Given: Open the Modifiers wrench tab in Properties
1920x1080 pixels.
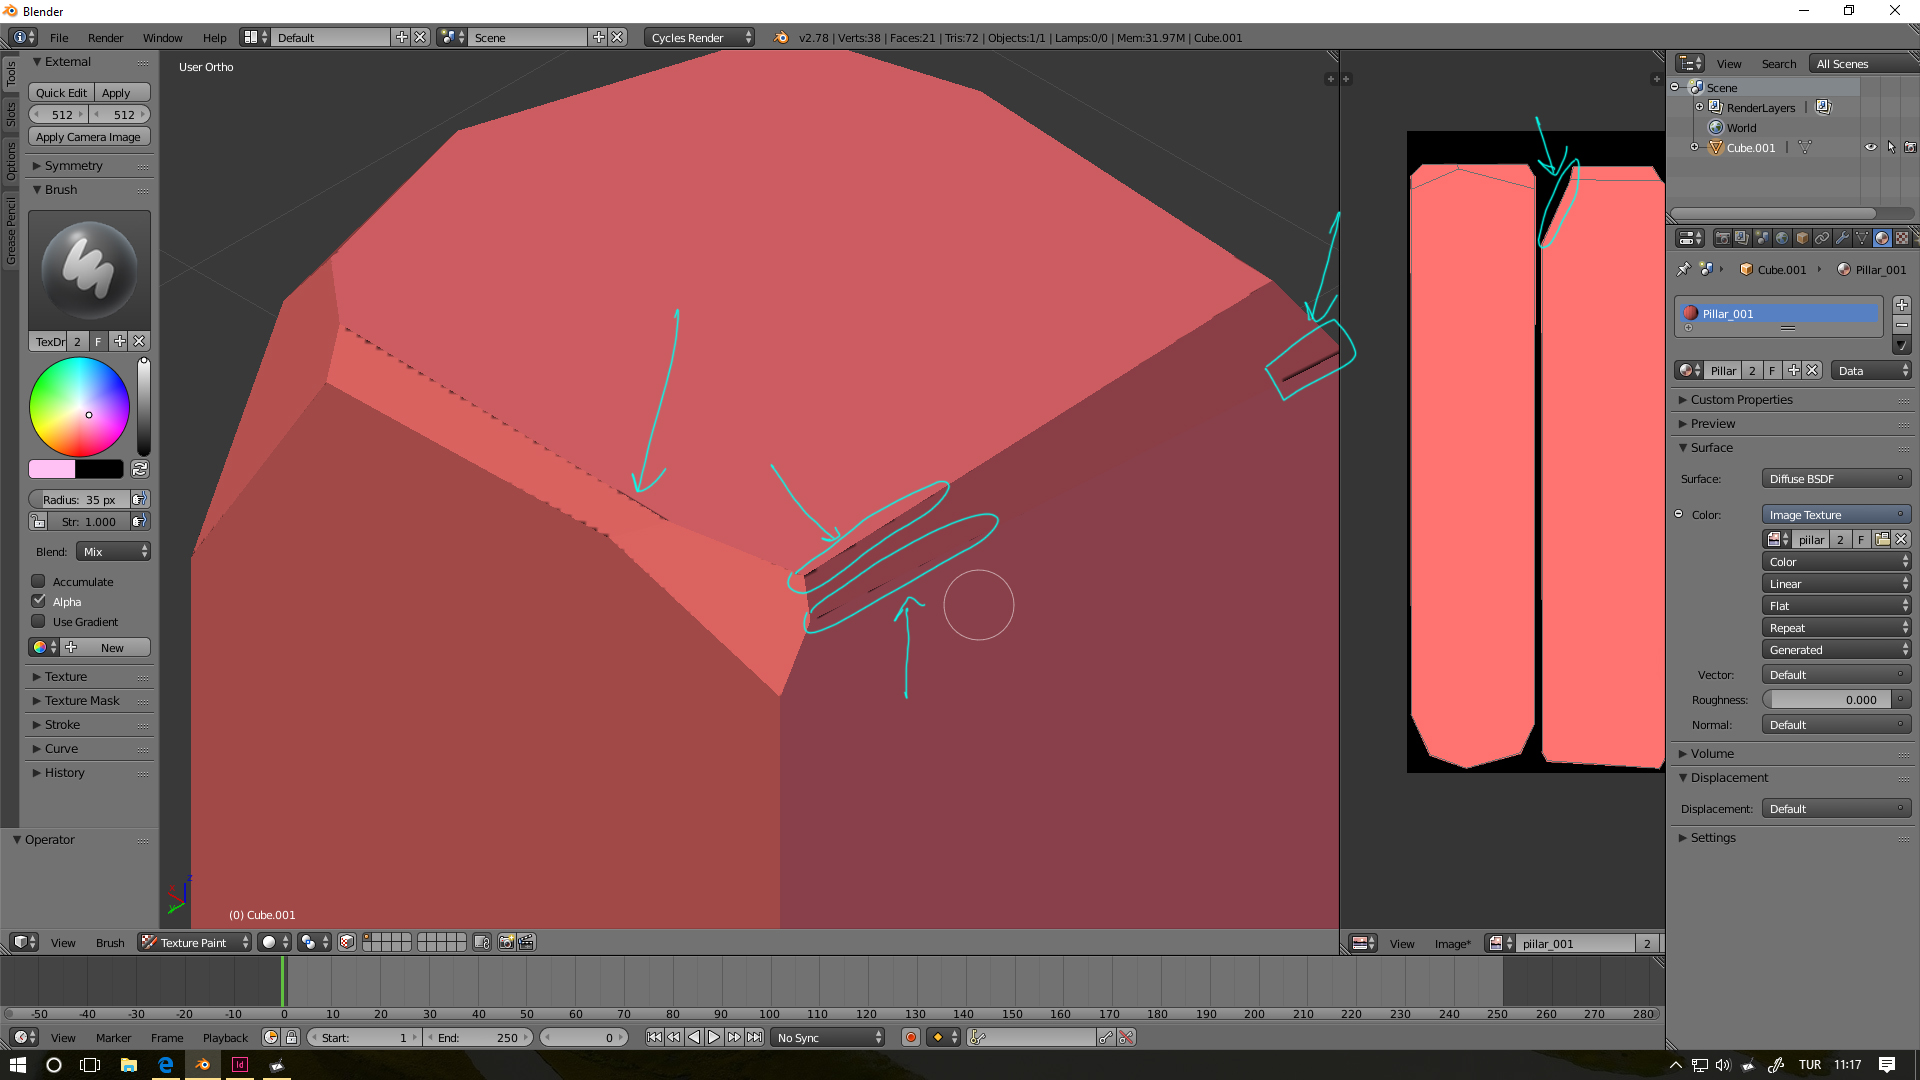Looking at the screenshot, I should [1842, 238].
